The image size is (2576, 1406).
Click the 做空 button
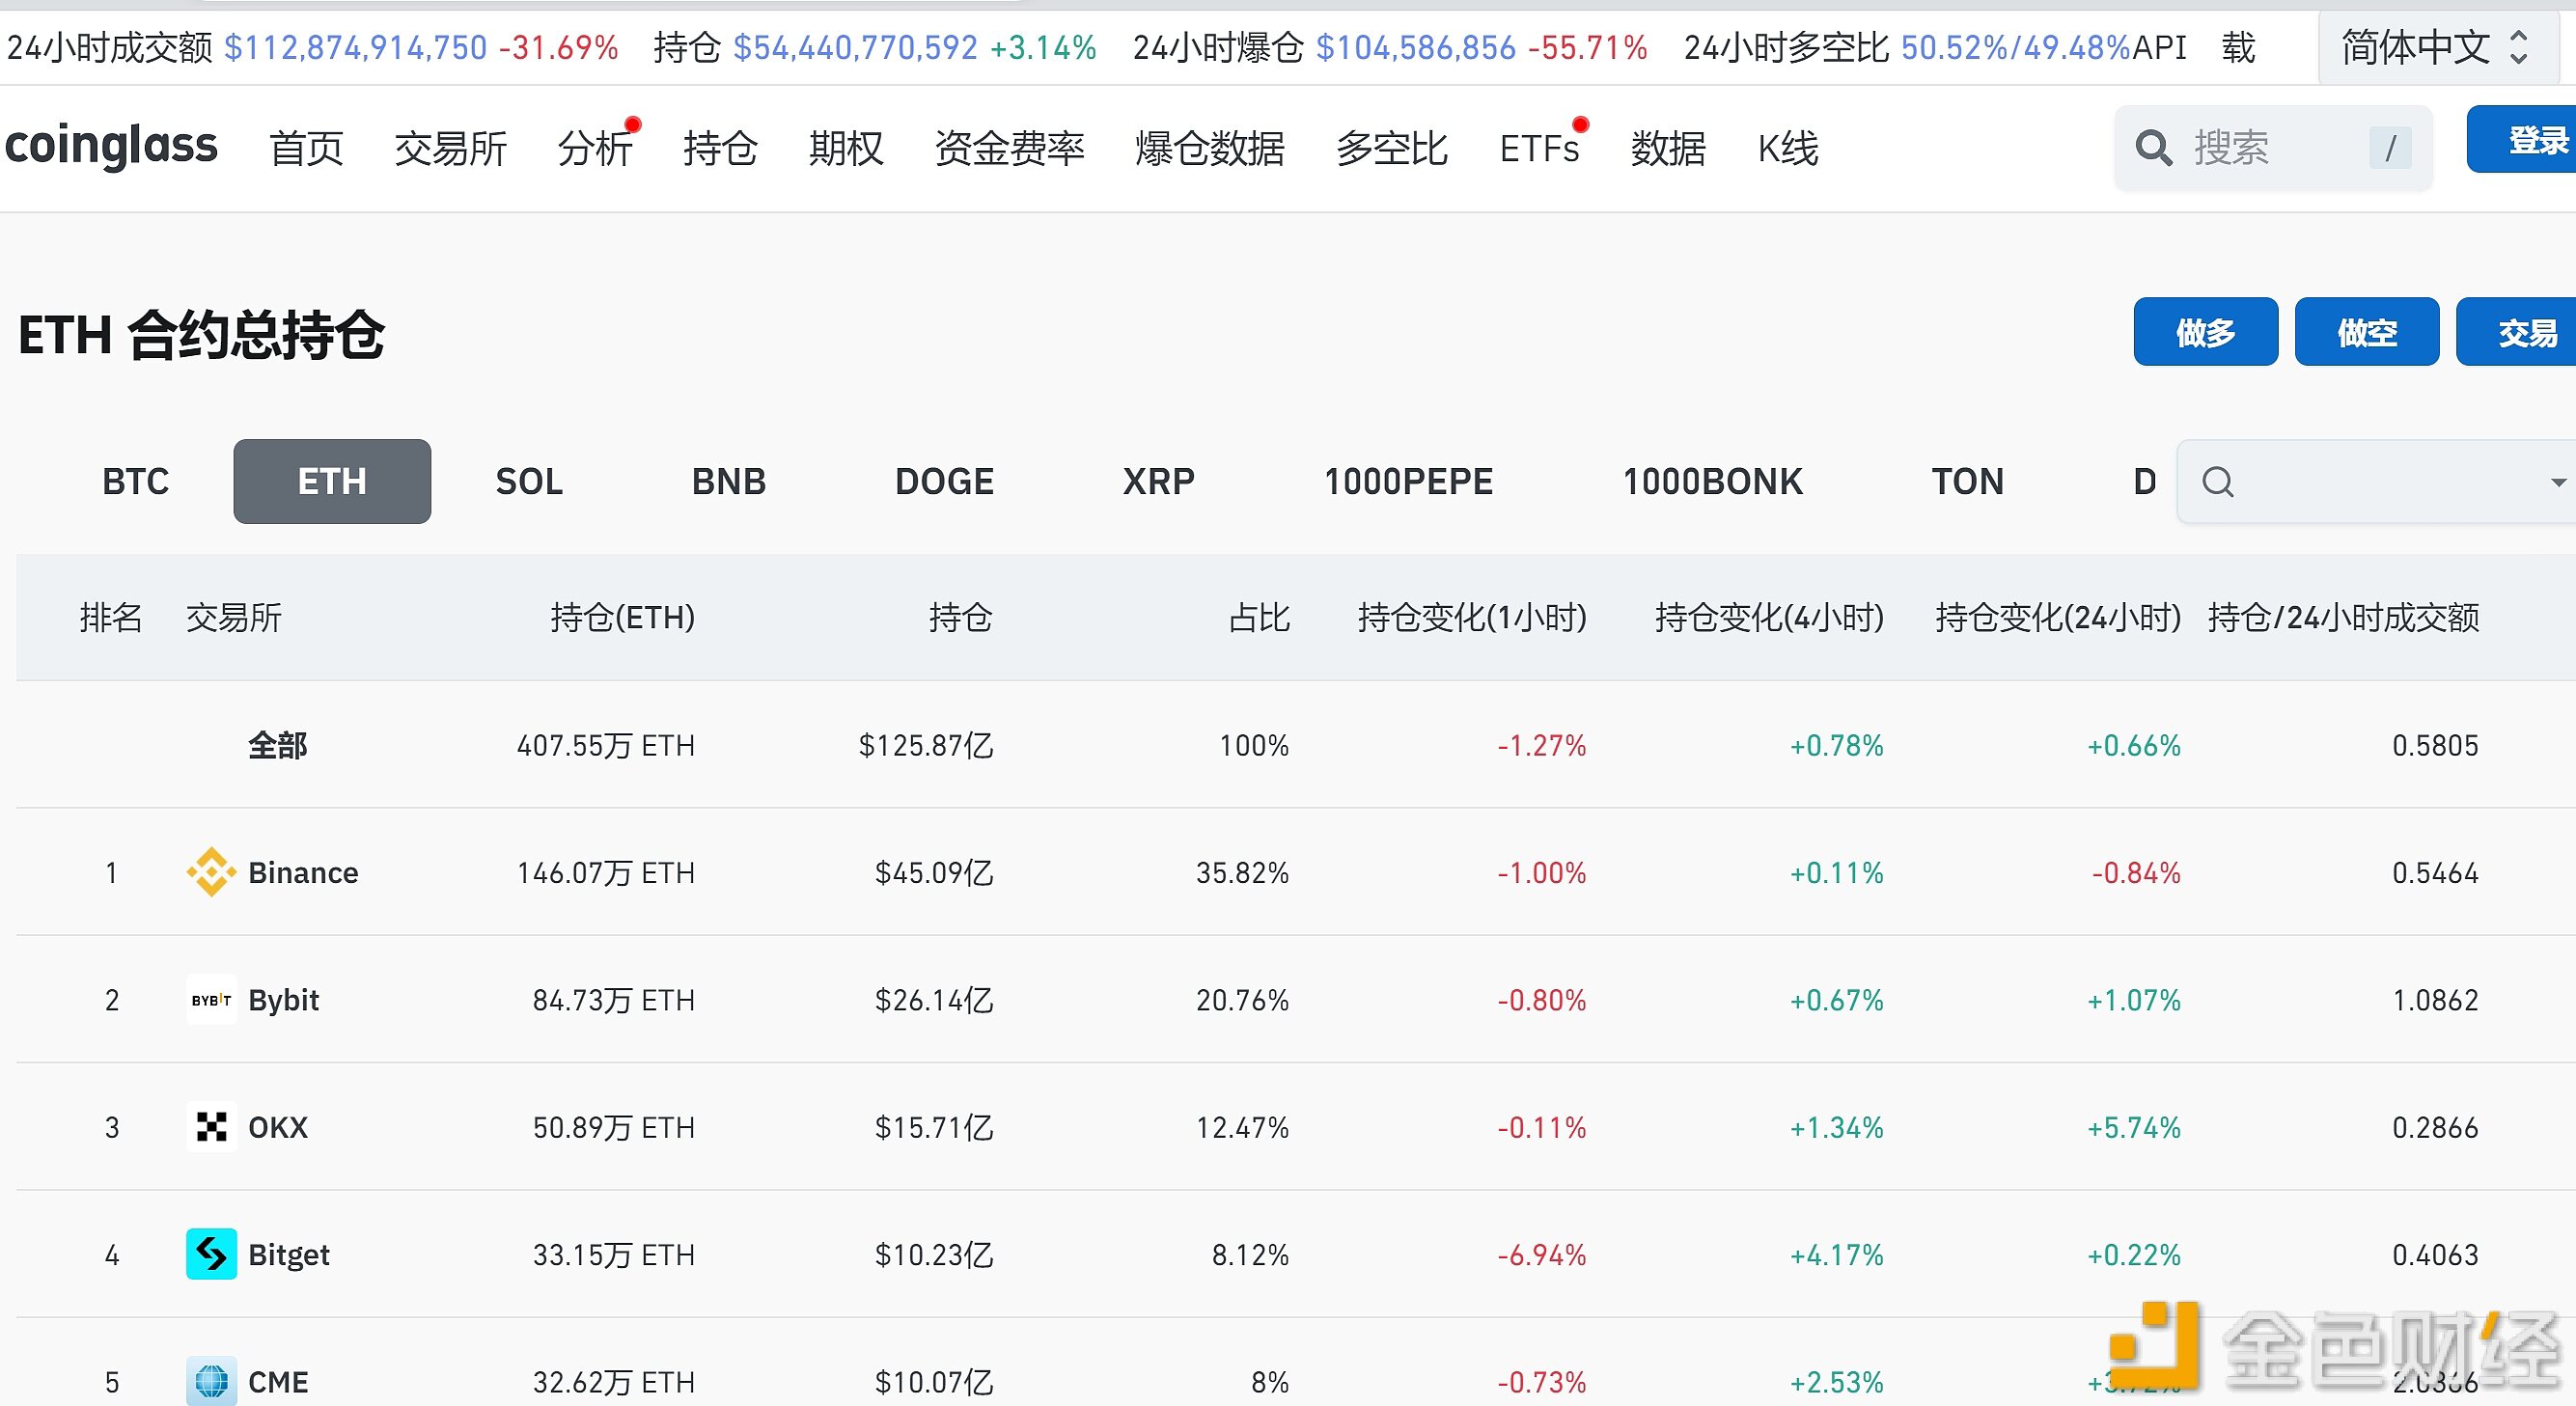(2366, 332)
